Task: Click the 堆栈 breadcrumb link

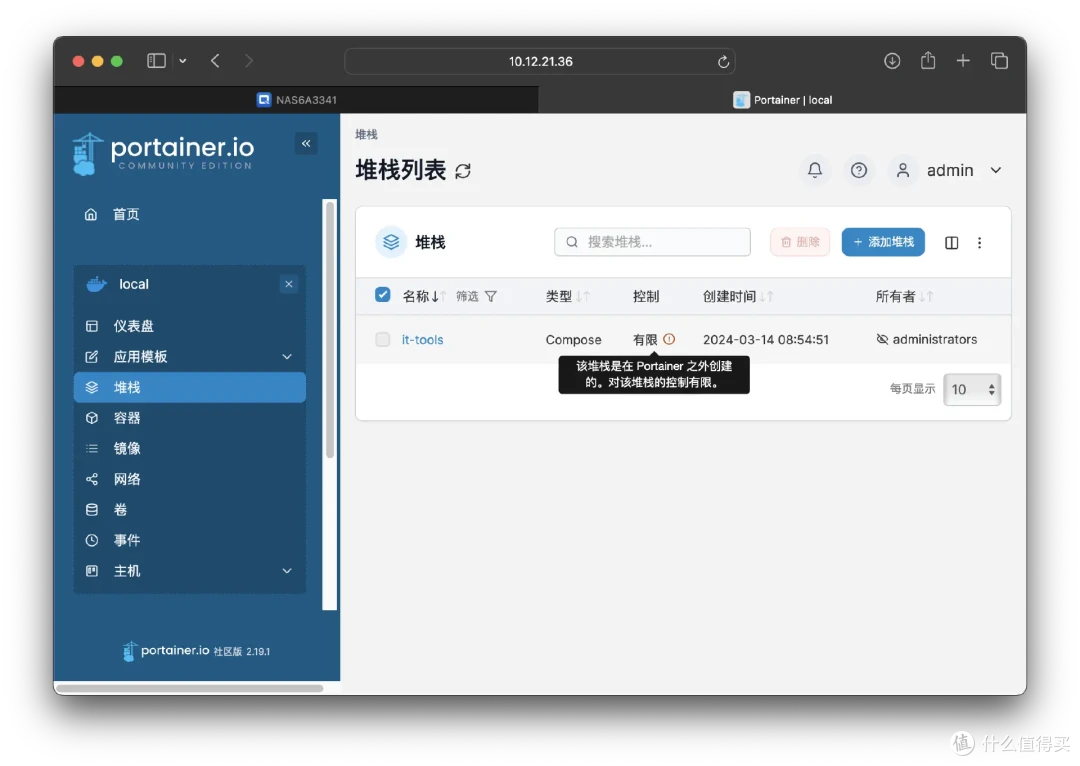Action: click(366, 134)
